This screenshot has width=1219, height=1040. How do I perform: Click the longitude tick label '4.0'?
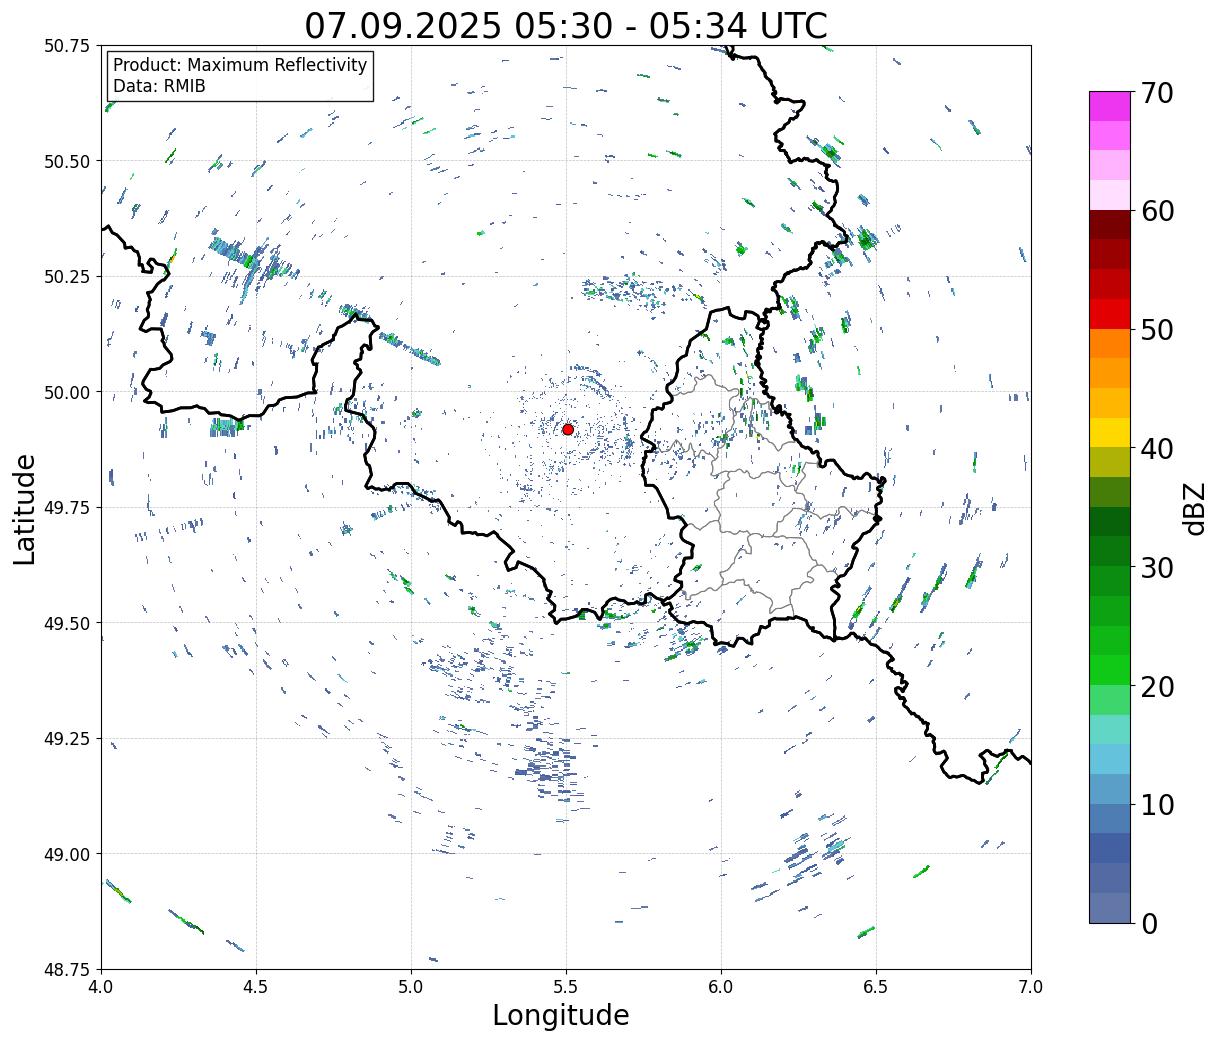click(101, 987)
